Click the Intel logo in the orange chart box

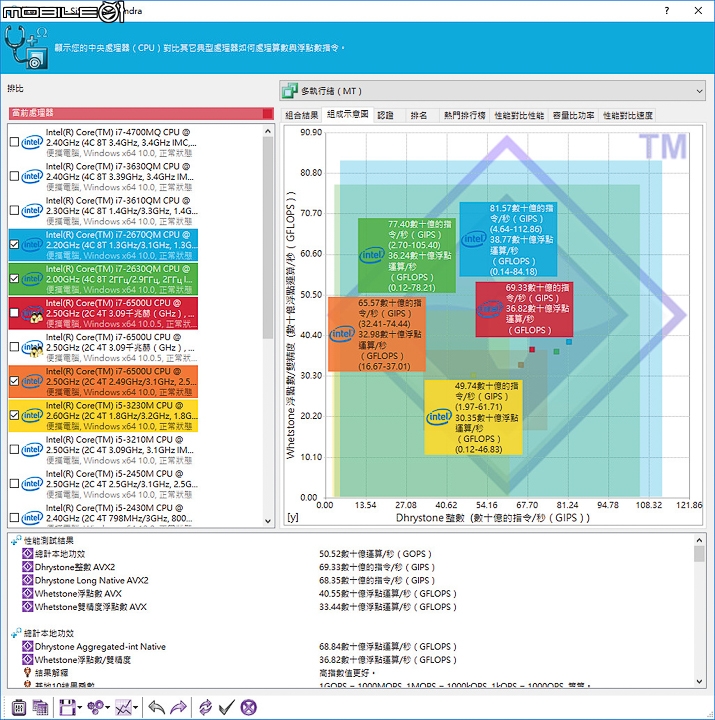tap(342, 334)
